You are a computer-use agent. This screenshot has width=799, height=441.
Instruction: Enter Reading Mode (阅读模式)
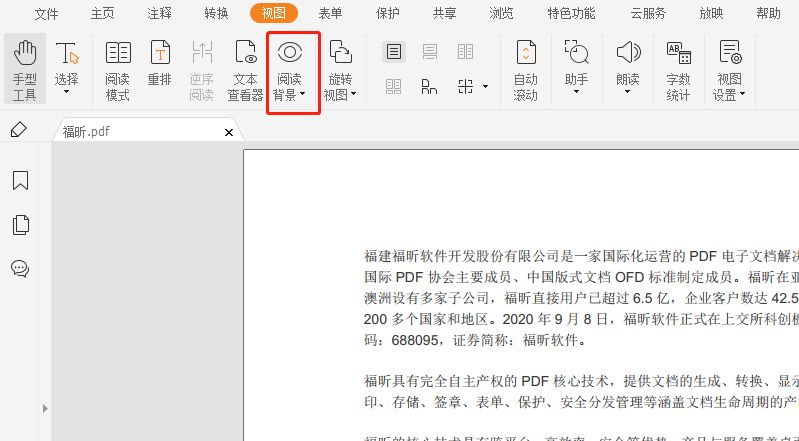coord(118,71)
